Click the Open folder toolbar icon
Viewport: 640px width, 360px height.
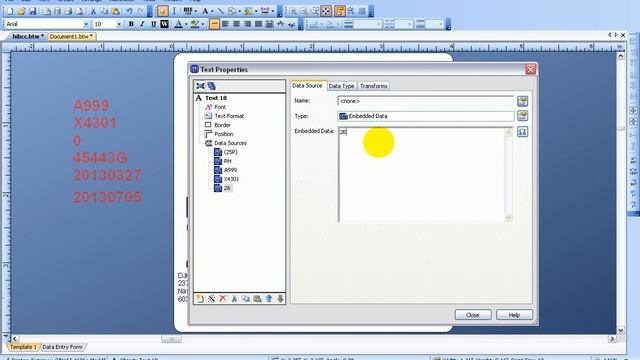[x=21, y=11]
